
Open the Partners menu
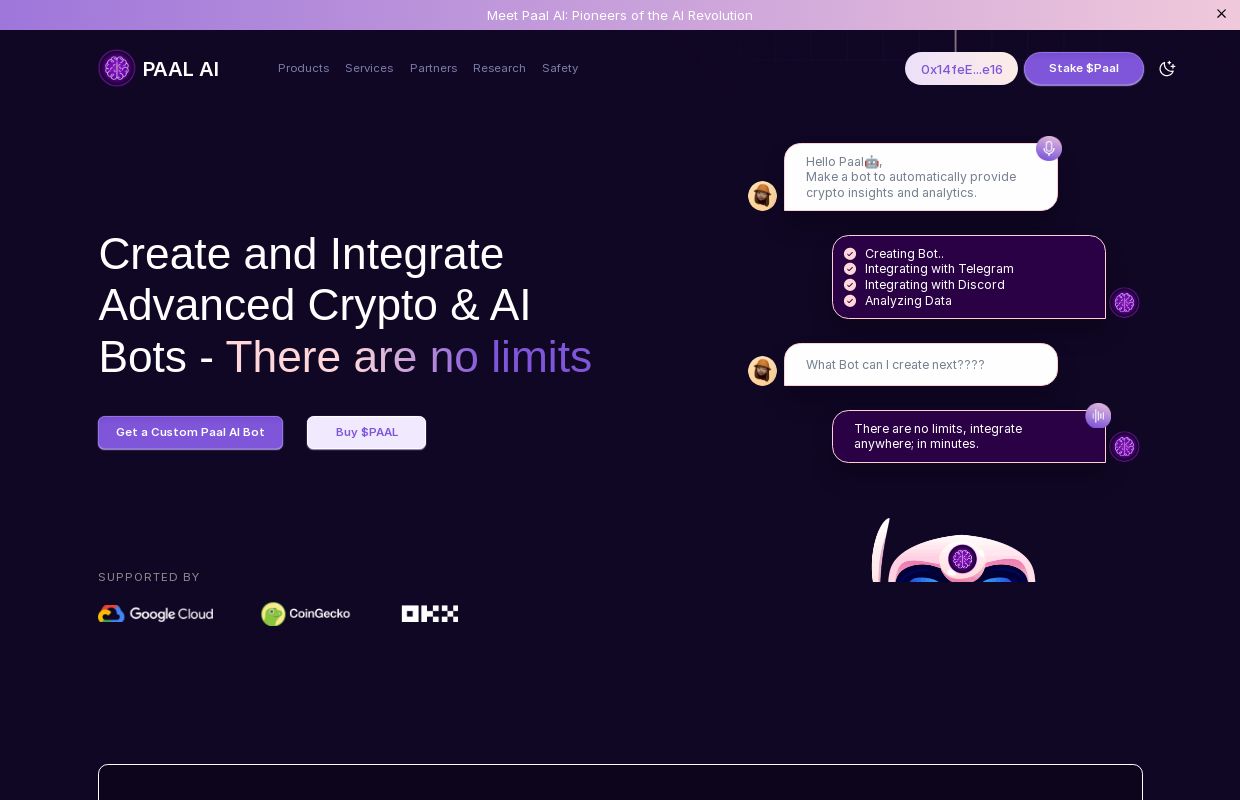pos(433,68)
